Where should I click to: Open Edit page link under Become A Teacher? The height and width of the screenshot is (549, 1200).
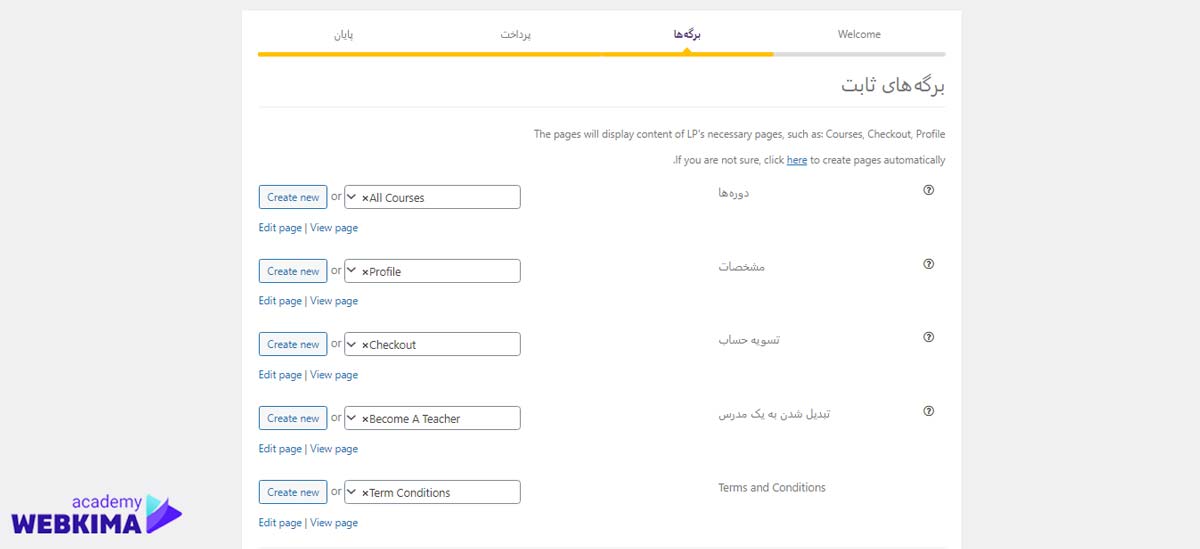point(280,449)
